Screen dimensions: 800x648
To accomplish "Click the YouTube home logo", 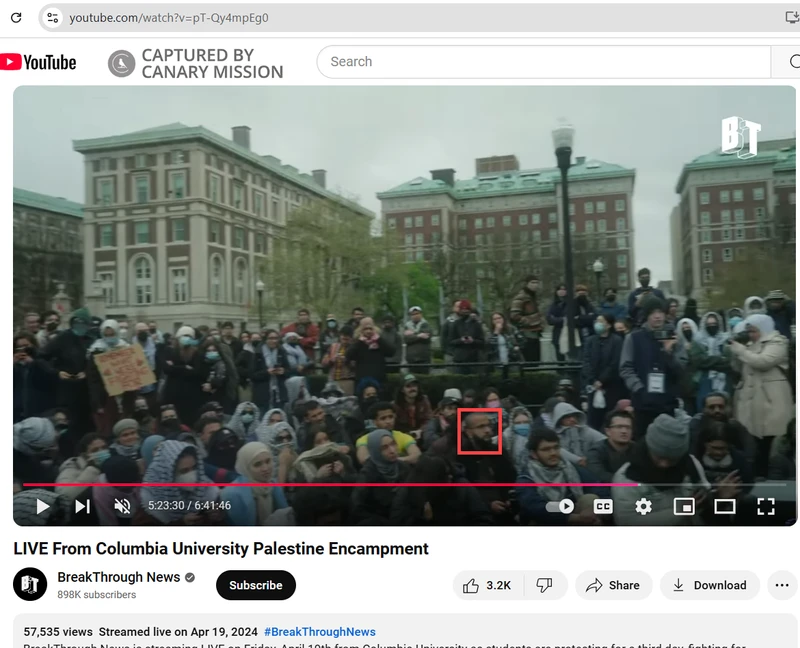I will [x=39, y=62].
